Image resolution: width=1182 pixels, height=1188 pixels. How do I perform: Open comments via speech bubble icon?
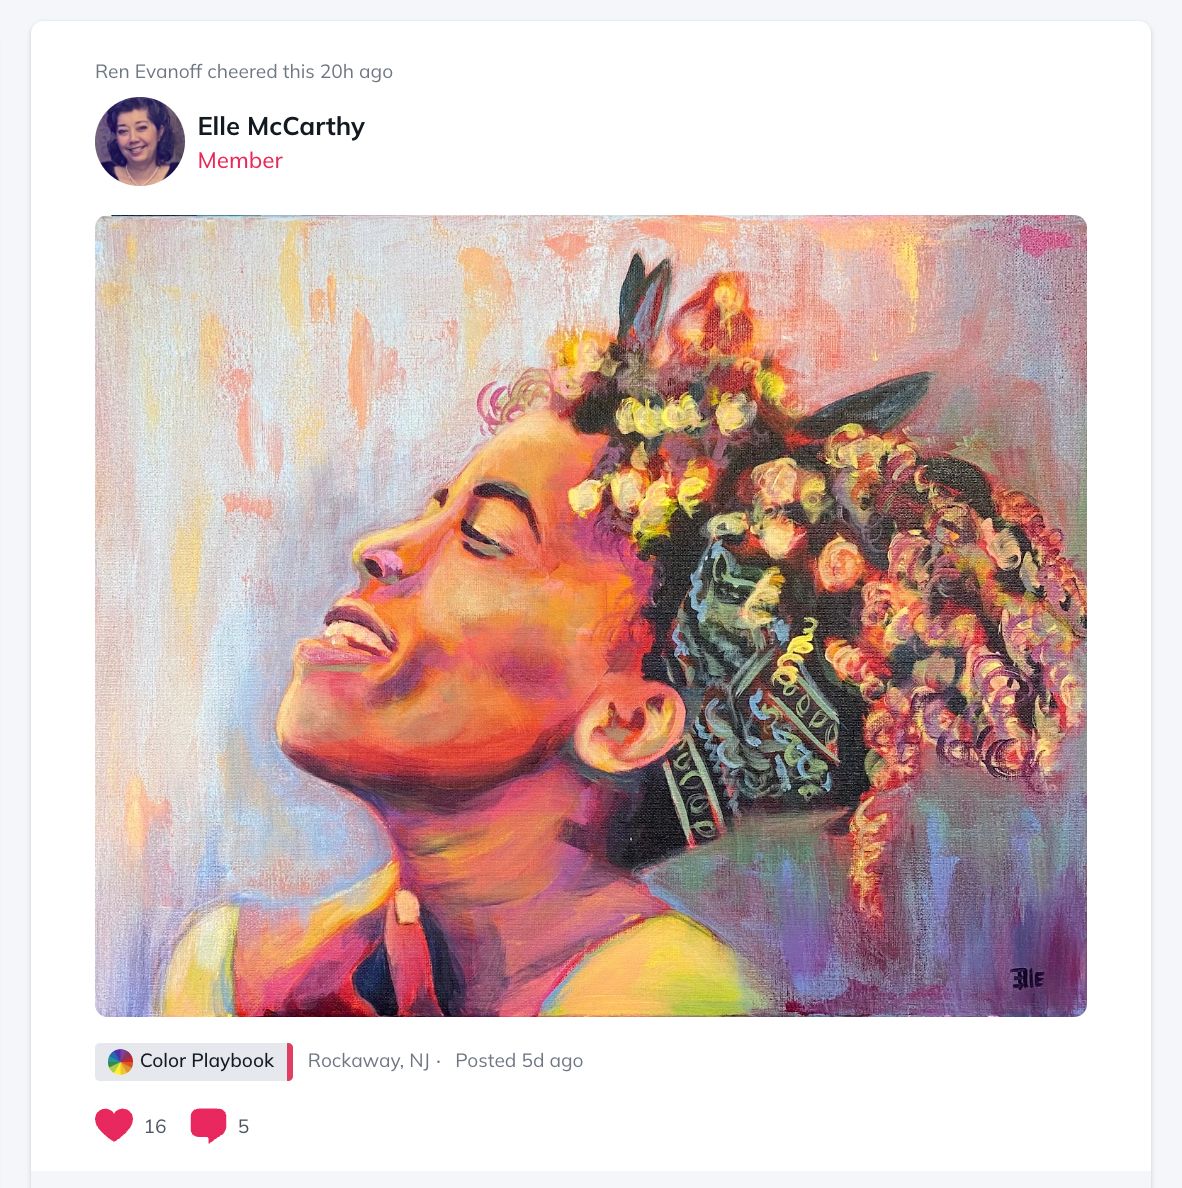point(208,1125)
